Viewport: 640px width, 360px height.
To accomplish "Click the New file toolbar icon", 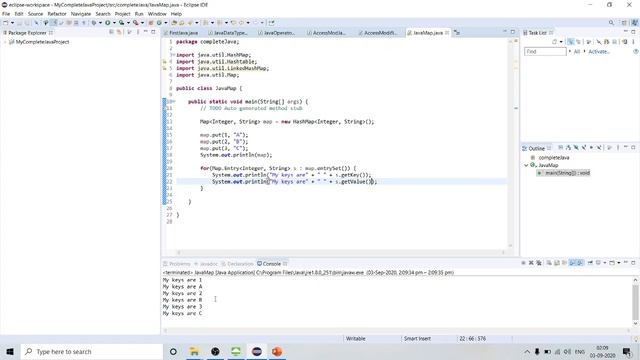I will [5, 23].
